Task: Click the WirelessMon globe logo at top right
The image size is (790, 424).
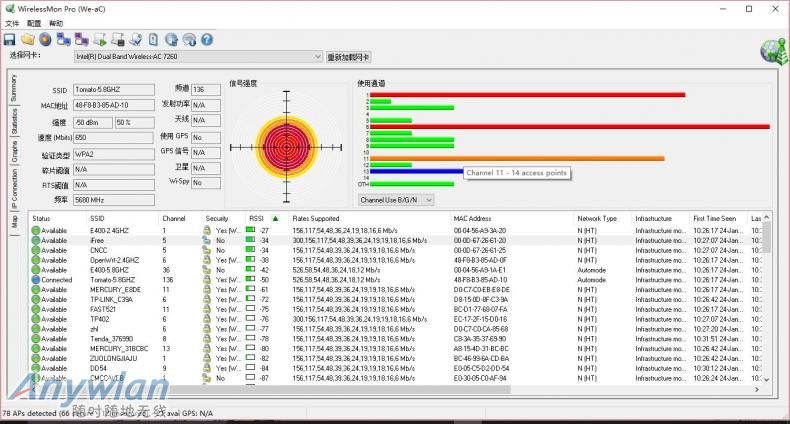Action: pyautogui.click(x=774, y=51)
